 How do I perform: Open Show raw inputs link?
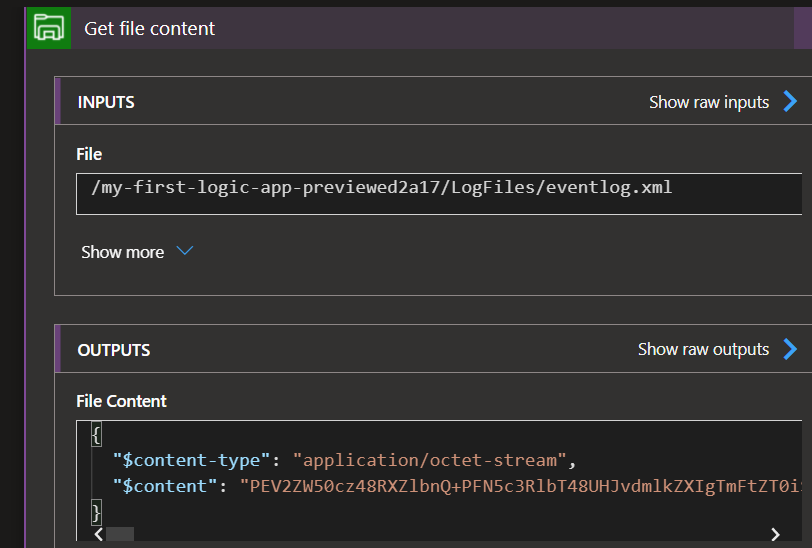pyautogui.click(x=708, y=102)
